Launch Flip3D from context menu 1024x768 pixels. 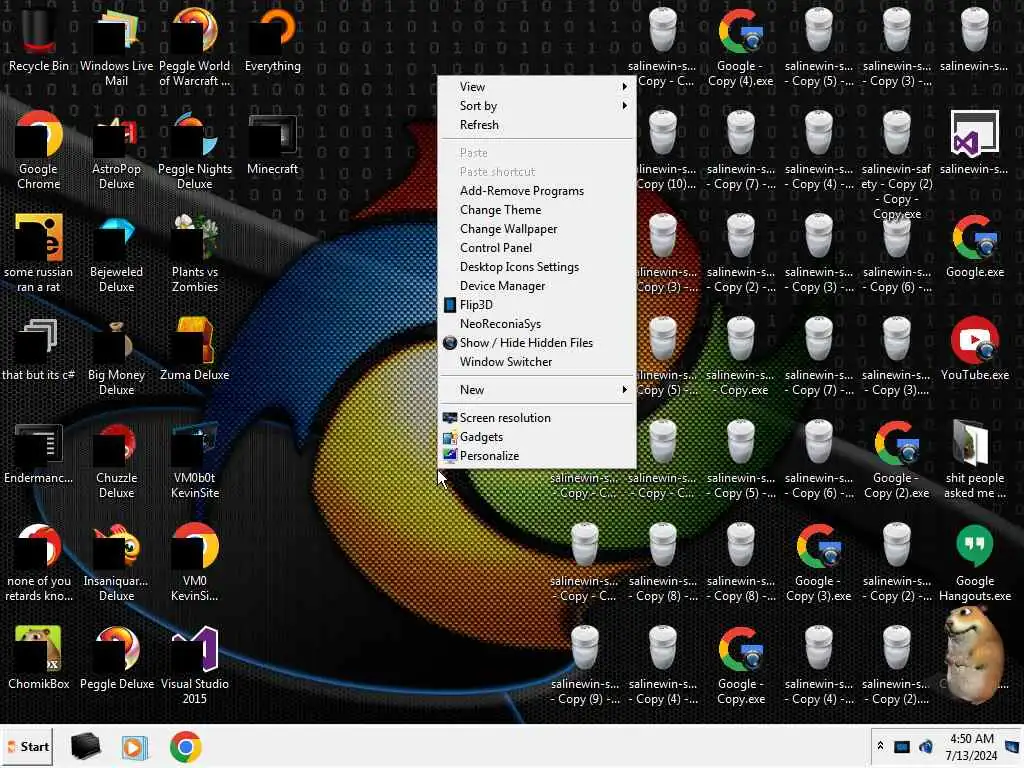[537, 304]
